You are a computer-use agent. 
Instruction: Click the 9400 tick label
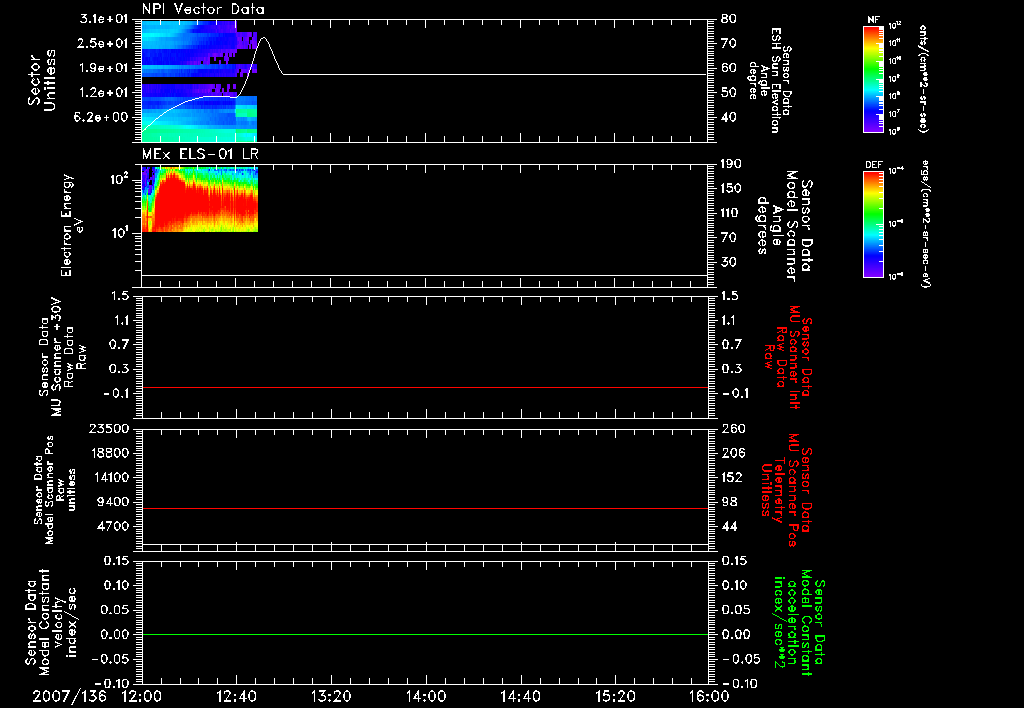pos(114,502)
